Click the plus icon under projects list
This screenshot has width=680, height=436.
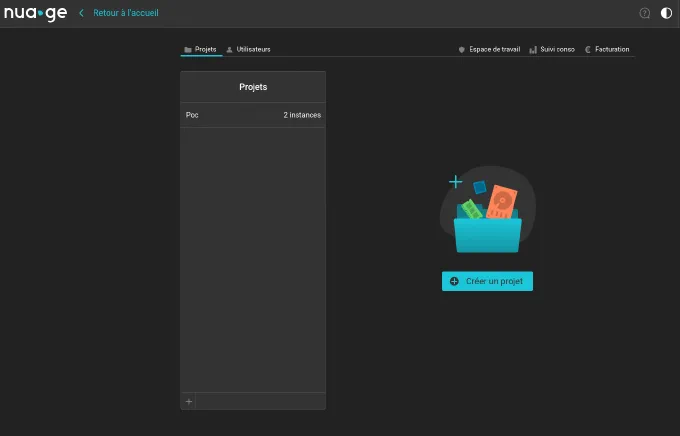pyautogui.click(x=189, y=402)
